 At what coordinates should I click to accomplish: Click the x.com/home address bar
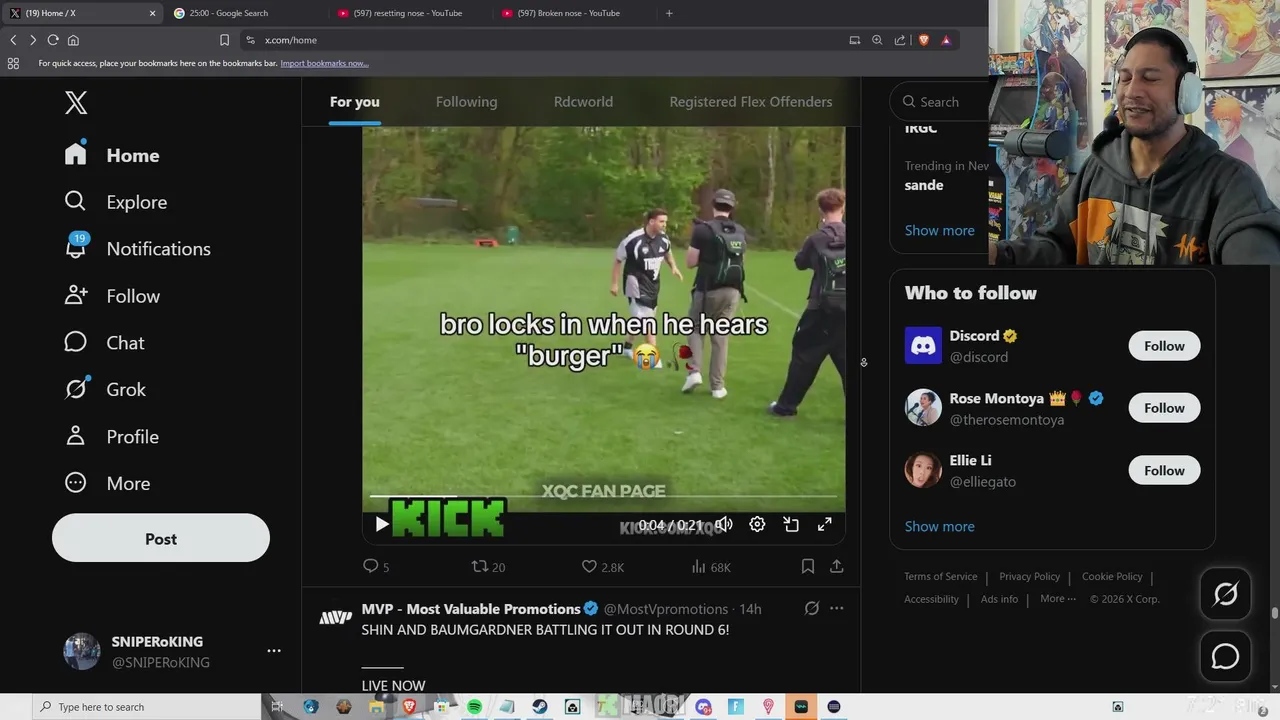(540, 40)
